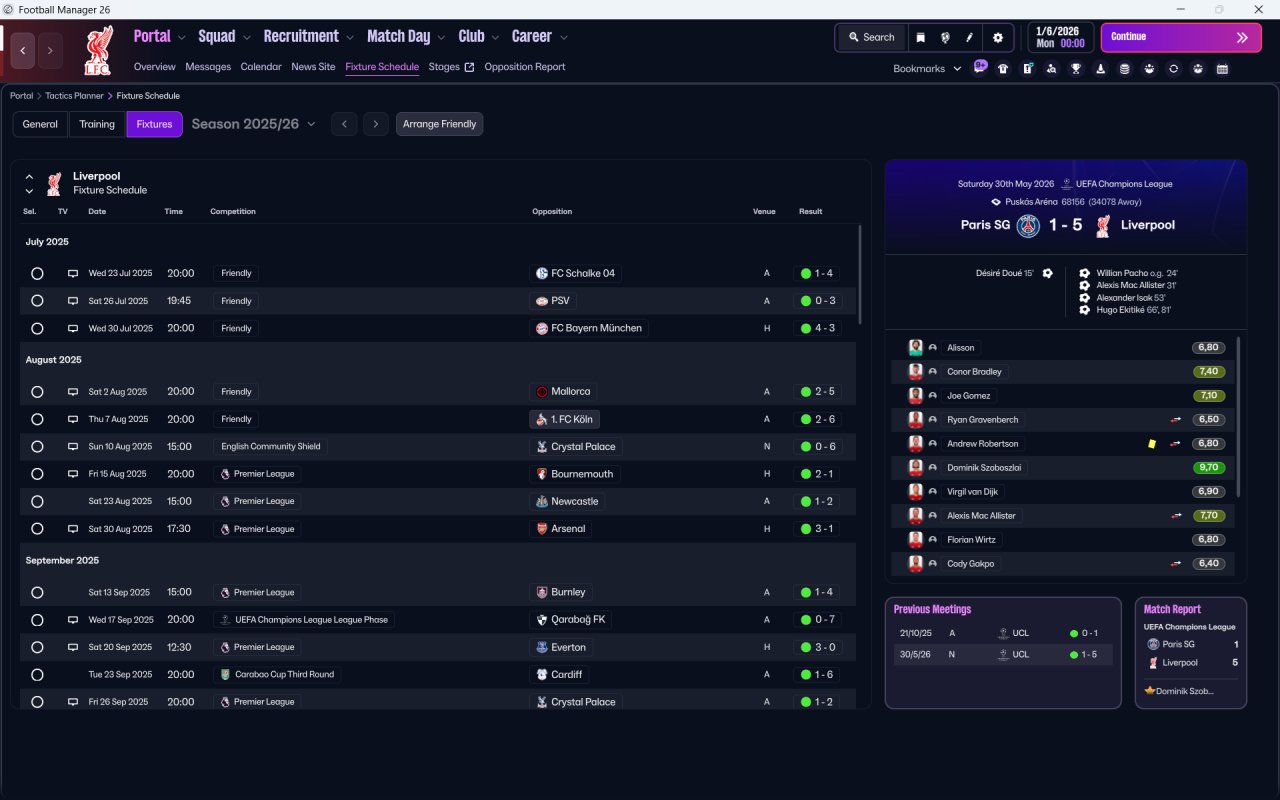Go to the Overview tab
This screenshot has height=800, width=1280.
click(x=155, y=67)
